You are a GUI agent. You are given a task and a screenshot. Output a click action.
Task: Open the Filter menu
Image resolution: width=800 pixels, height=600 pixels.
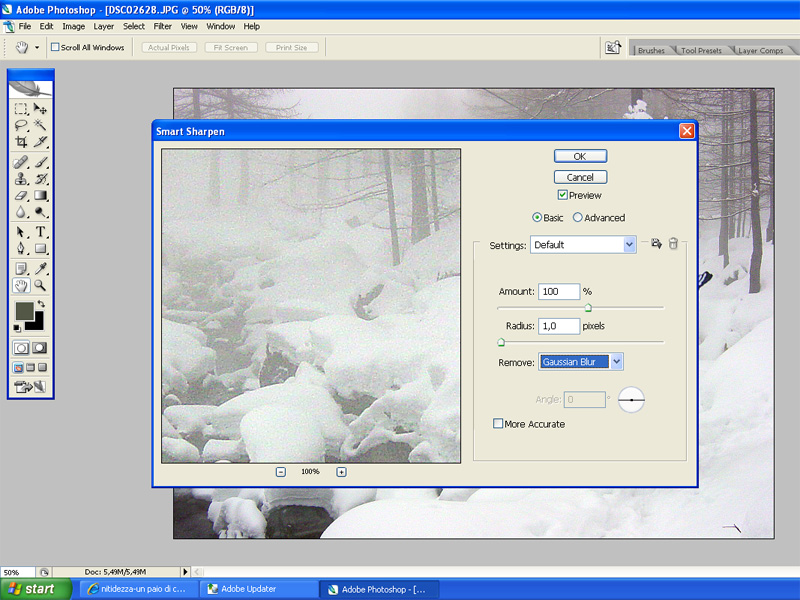(x=163, y=26)
